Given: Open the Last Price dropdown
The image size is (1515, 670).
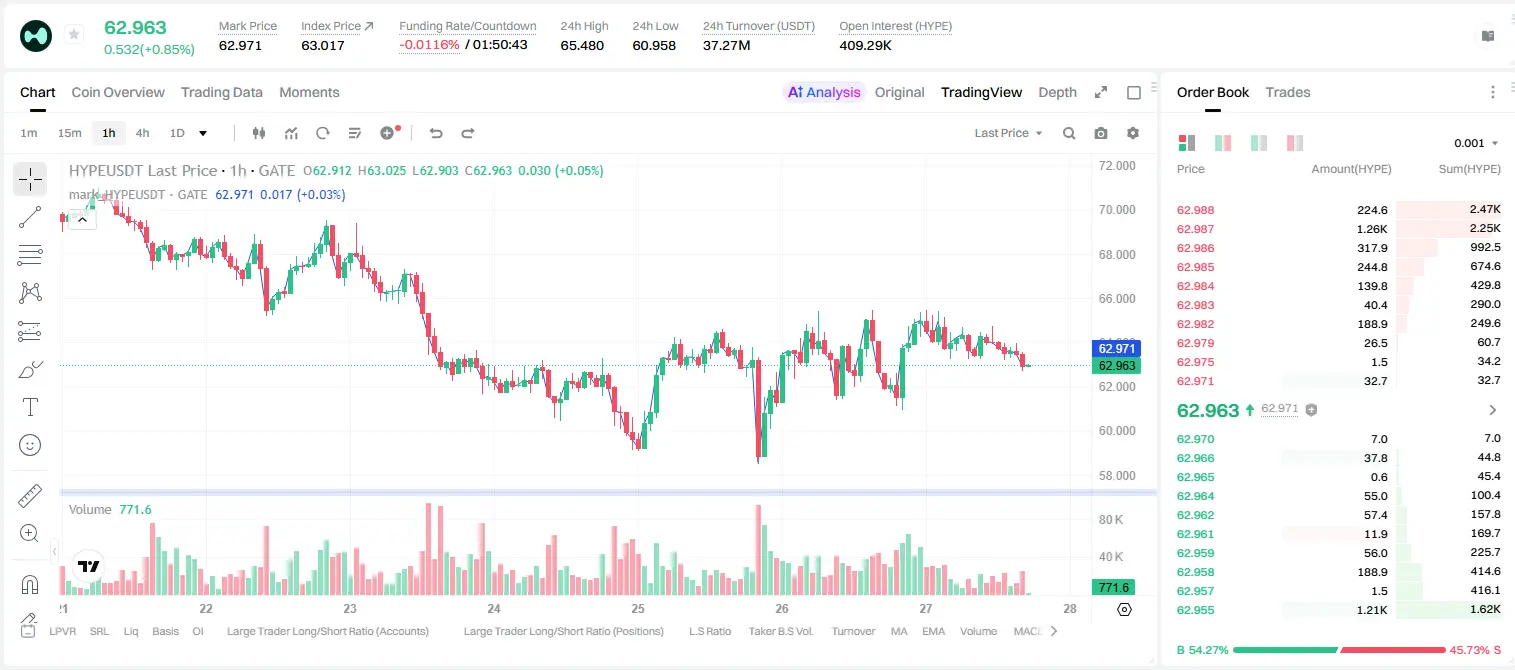Looking at the screenshot, I should [1008, 133].
